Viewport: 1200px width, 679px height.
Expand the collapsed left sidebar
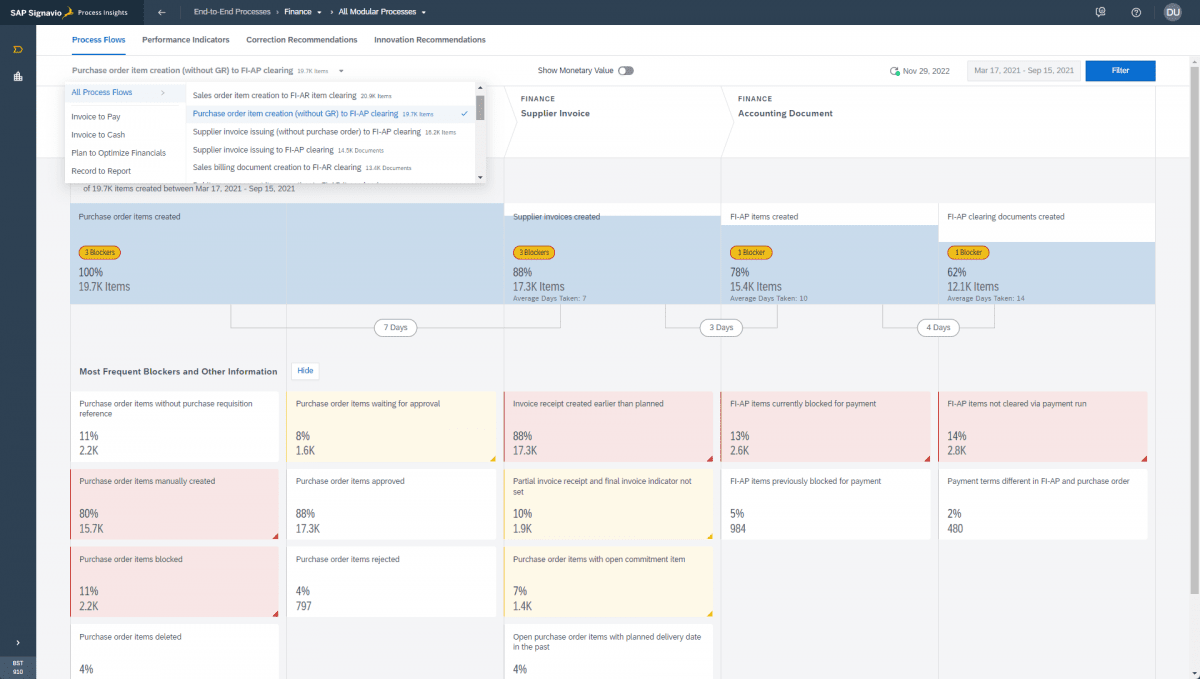[x=17, y=643]
